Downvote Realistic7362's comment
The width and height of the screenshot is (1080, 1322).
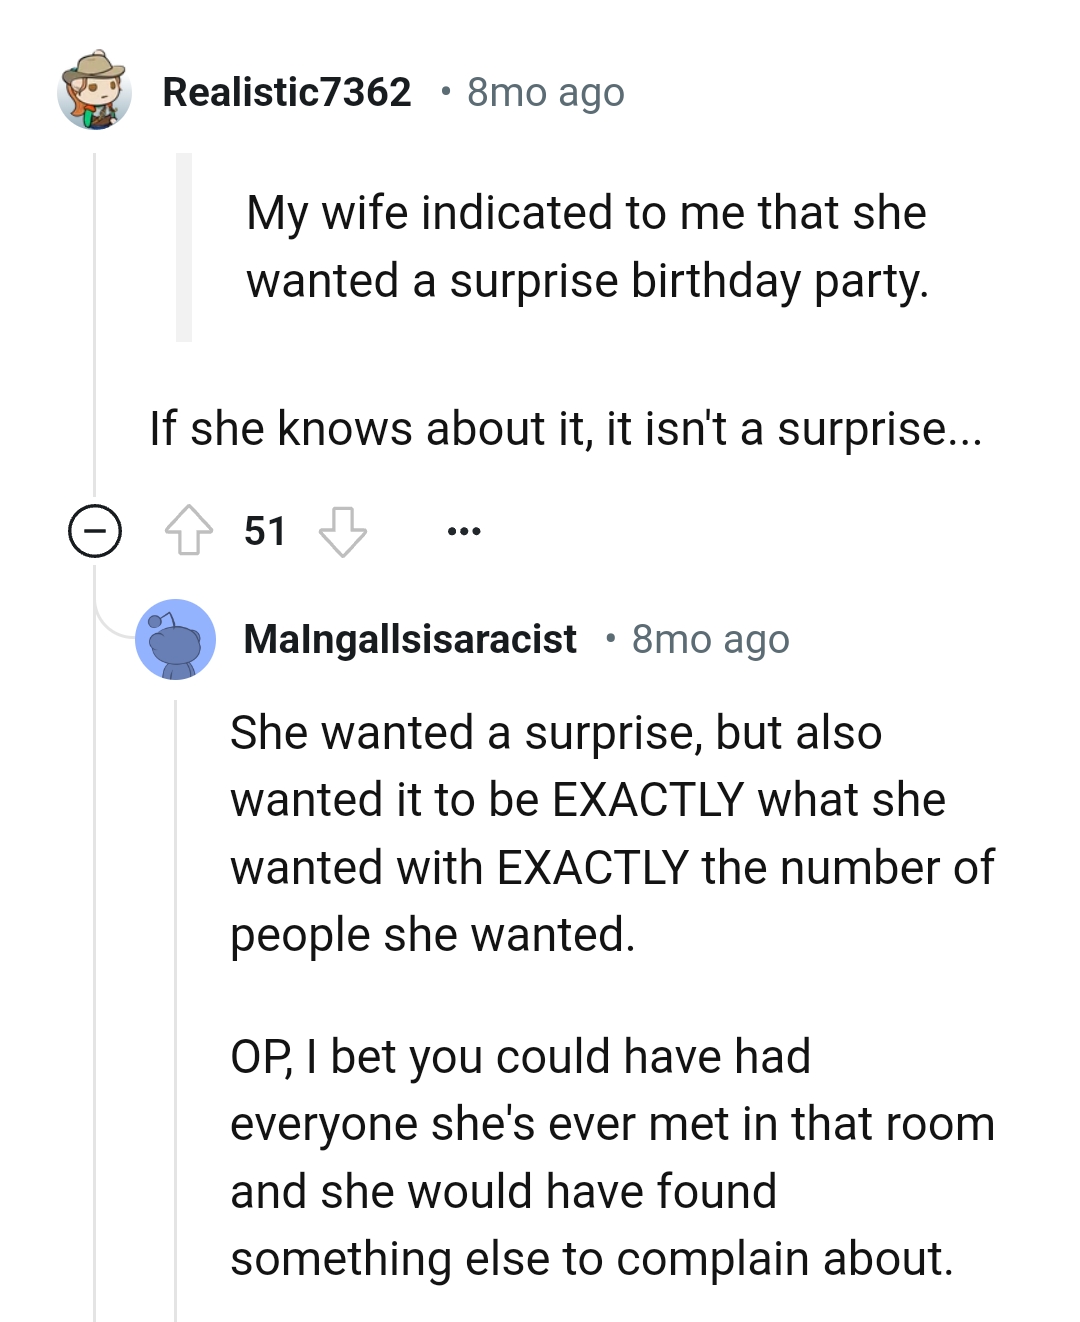(x=344, y=530)
